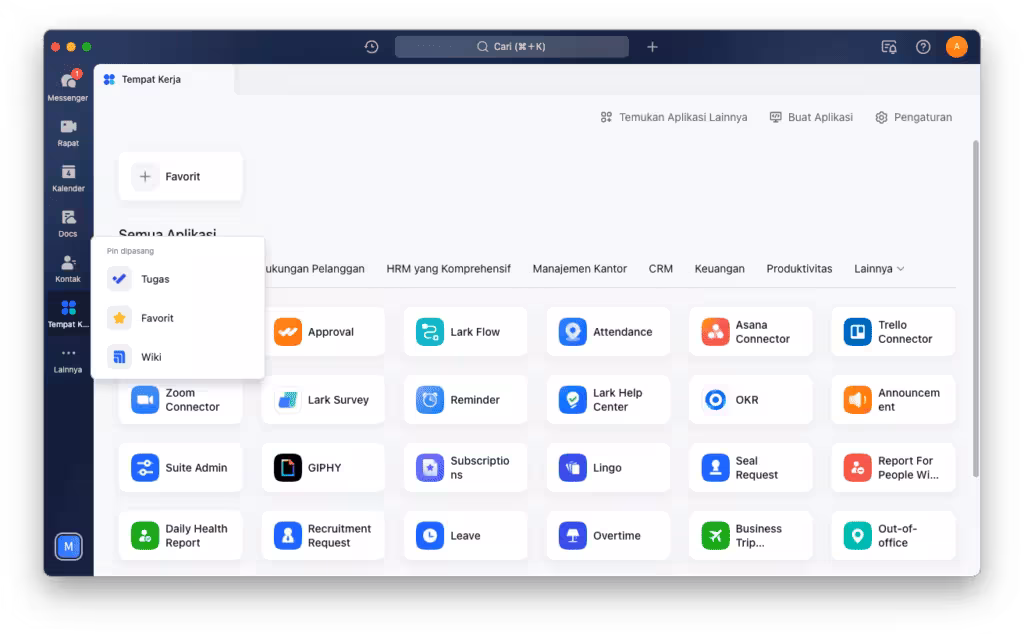Open the Daily Health Report app
The image size is (1024, 634).
[181, 535]
